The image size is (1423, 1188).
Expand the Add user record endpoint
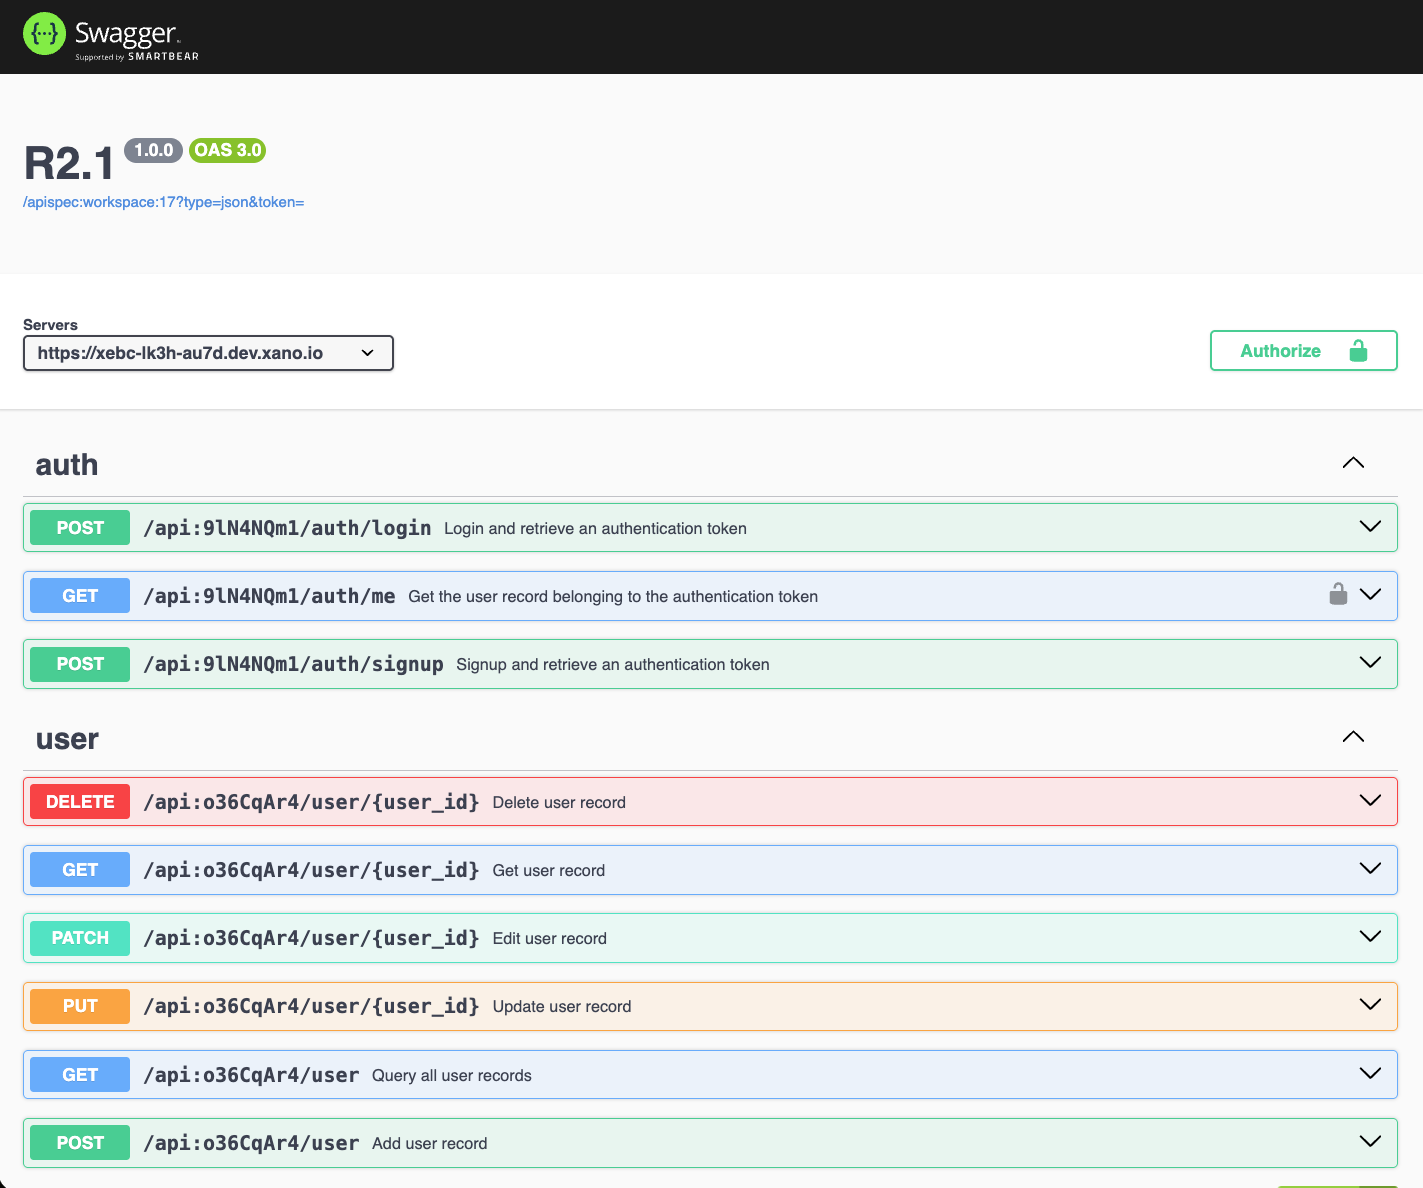(x=1370, y=1142)
